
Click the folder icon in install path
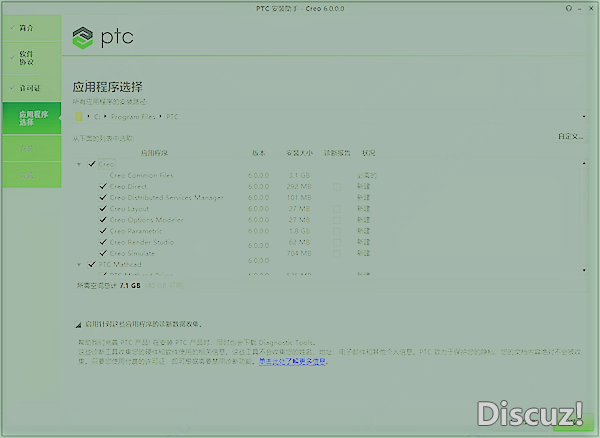[78, 116]
